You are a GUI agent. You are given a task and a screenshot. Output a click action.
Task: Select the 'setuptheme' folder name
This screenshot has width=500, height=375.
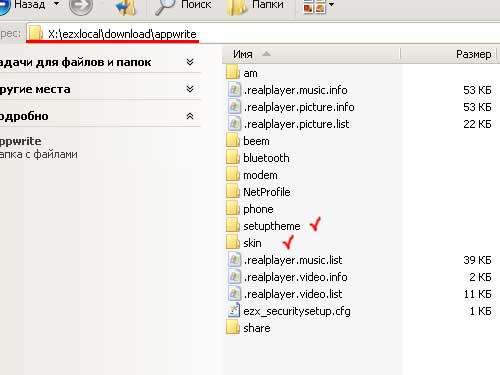[x=272, y=226]
